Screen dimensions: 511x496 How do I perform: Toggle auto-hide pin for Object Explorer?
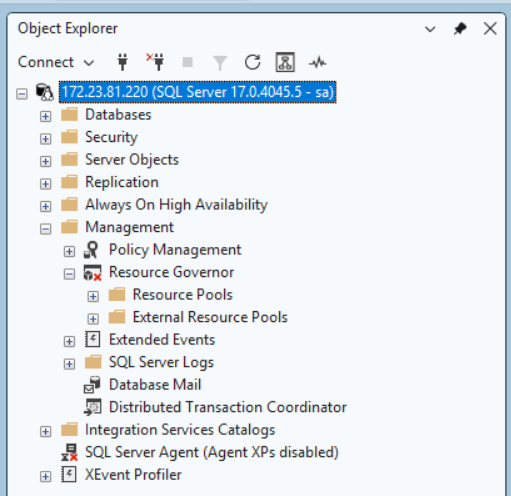click(x=460, y=29)
